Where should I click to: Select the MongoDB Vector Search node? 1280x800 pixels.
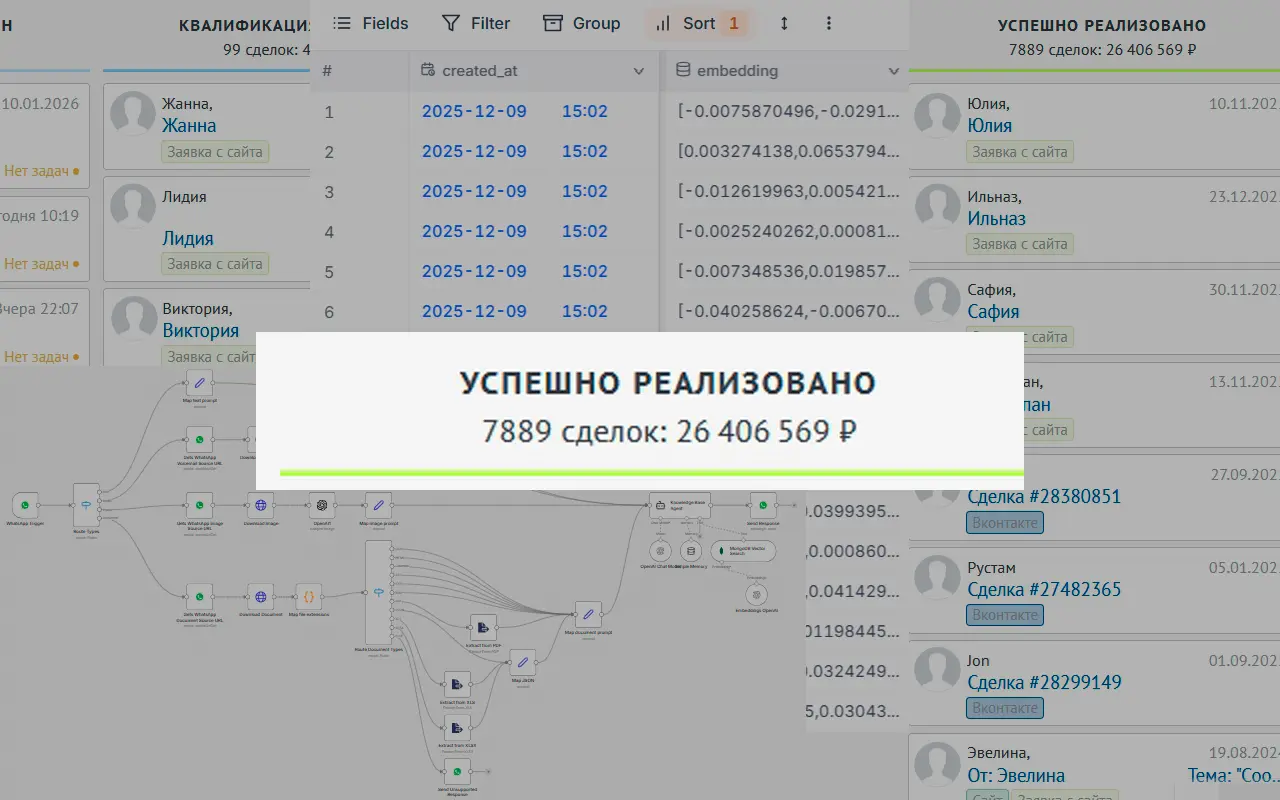pos(743,551)
